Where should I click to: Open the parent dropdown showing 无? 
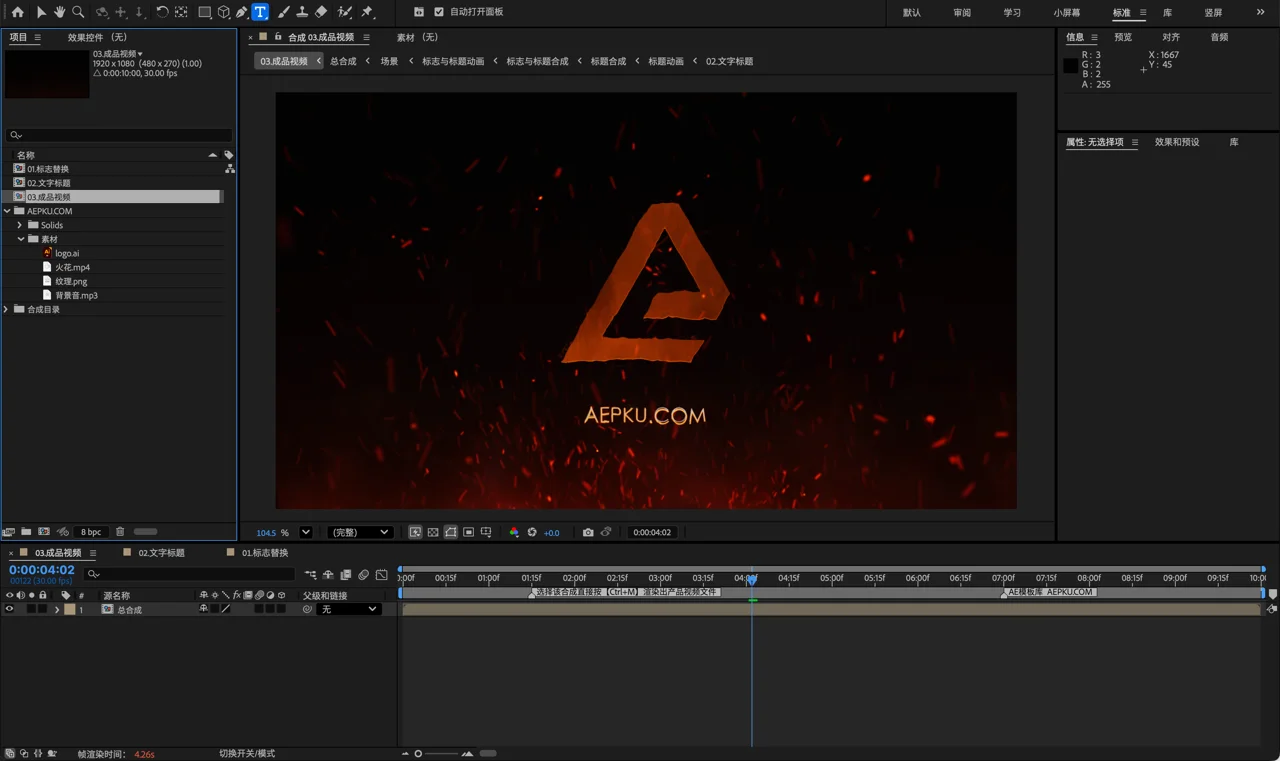coord(349,609)
